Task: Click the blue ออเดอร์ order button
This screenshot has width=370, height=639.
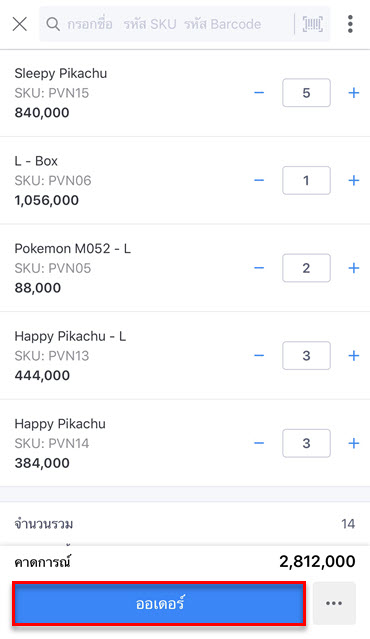Action: [x=159, y=604]
